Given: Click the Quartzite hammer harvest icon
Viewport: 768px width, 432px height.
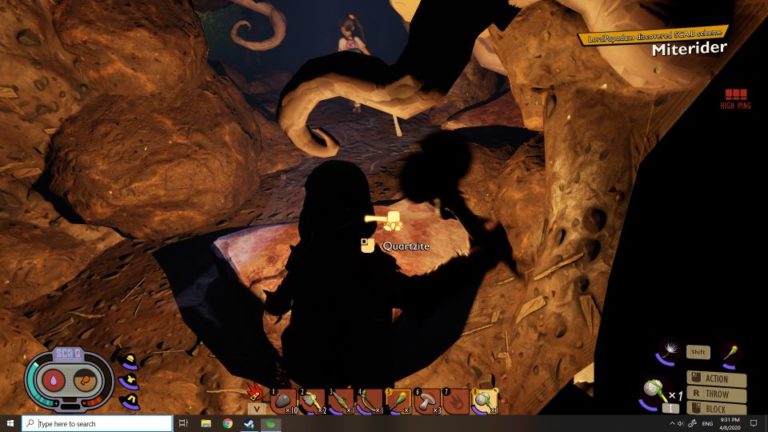Looking at the screenshot, I should tap(391, 219).
